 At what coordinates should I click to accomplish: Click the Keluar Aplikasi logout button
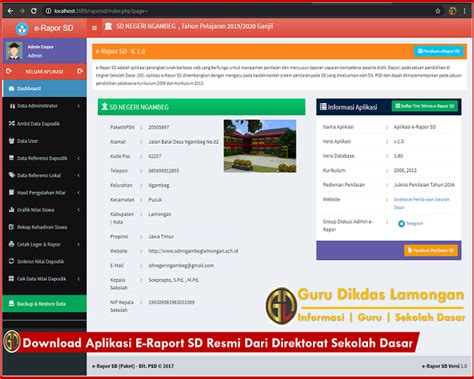[x=44, y=71]
